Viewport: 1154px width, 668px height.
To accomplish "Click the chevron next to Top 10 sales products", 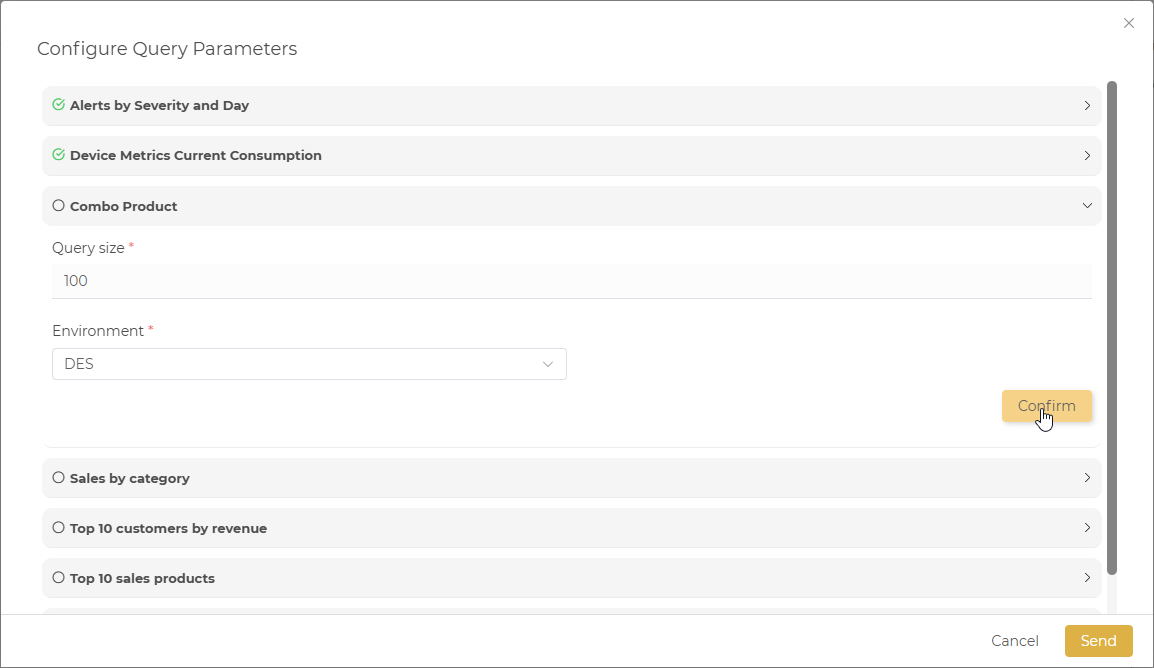I will coord(1087,578).
